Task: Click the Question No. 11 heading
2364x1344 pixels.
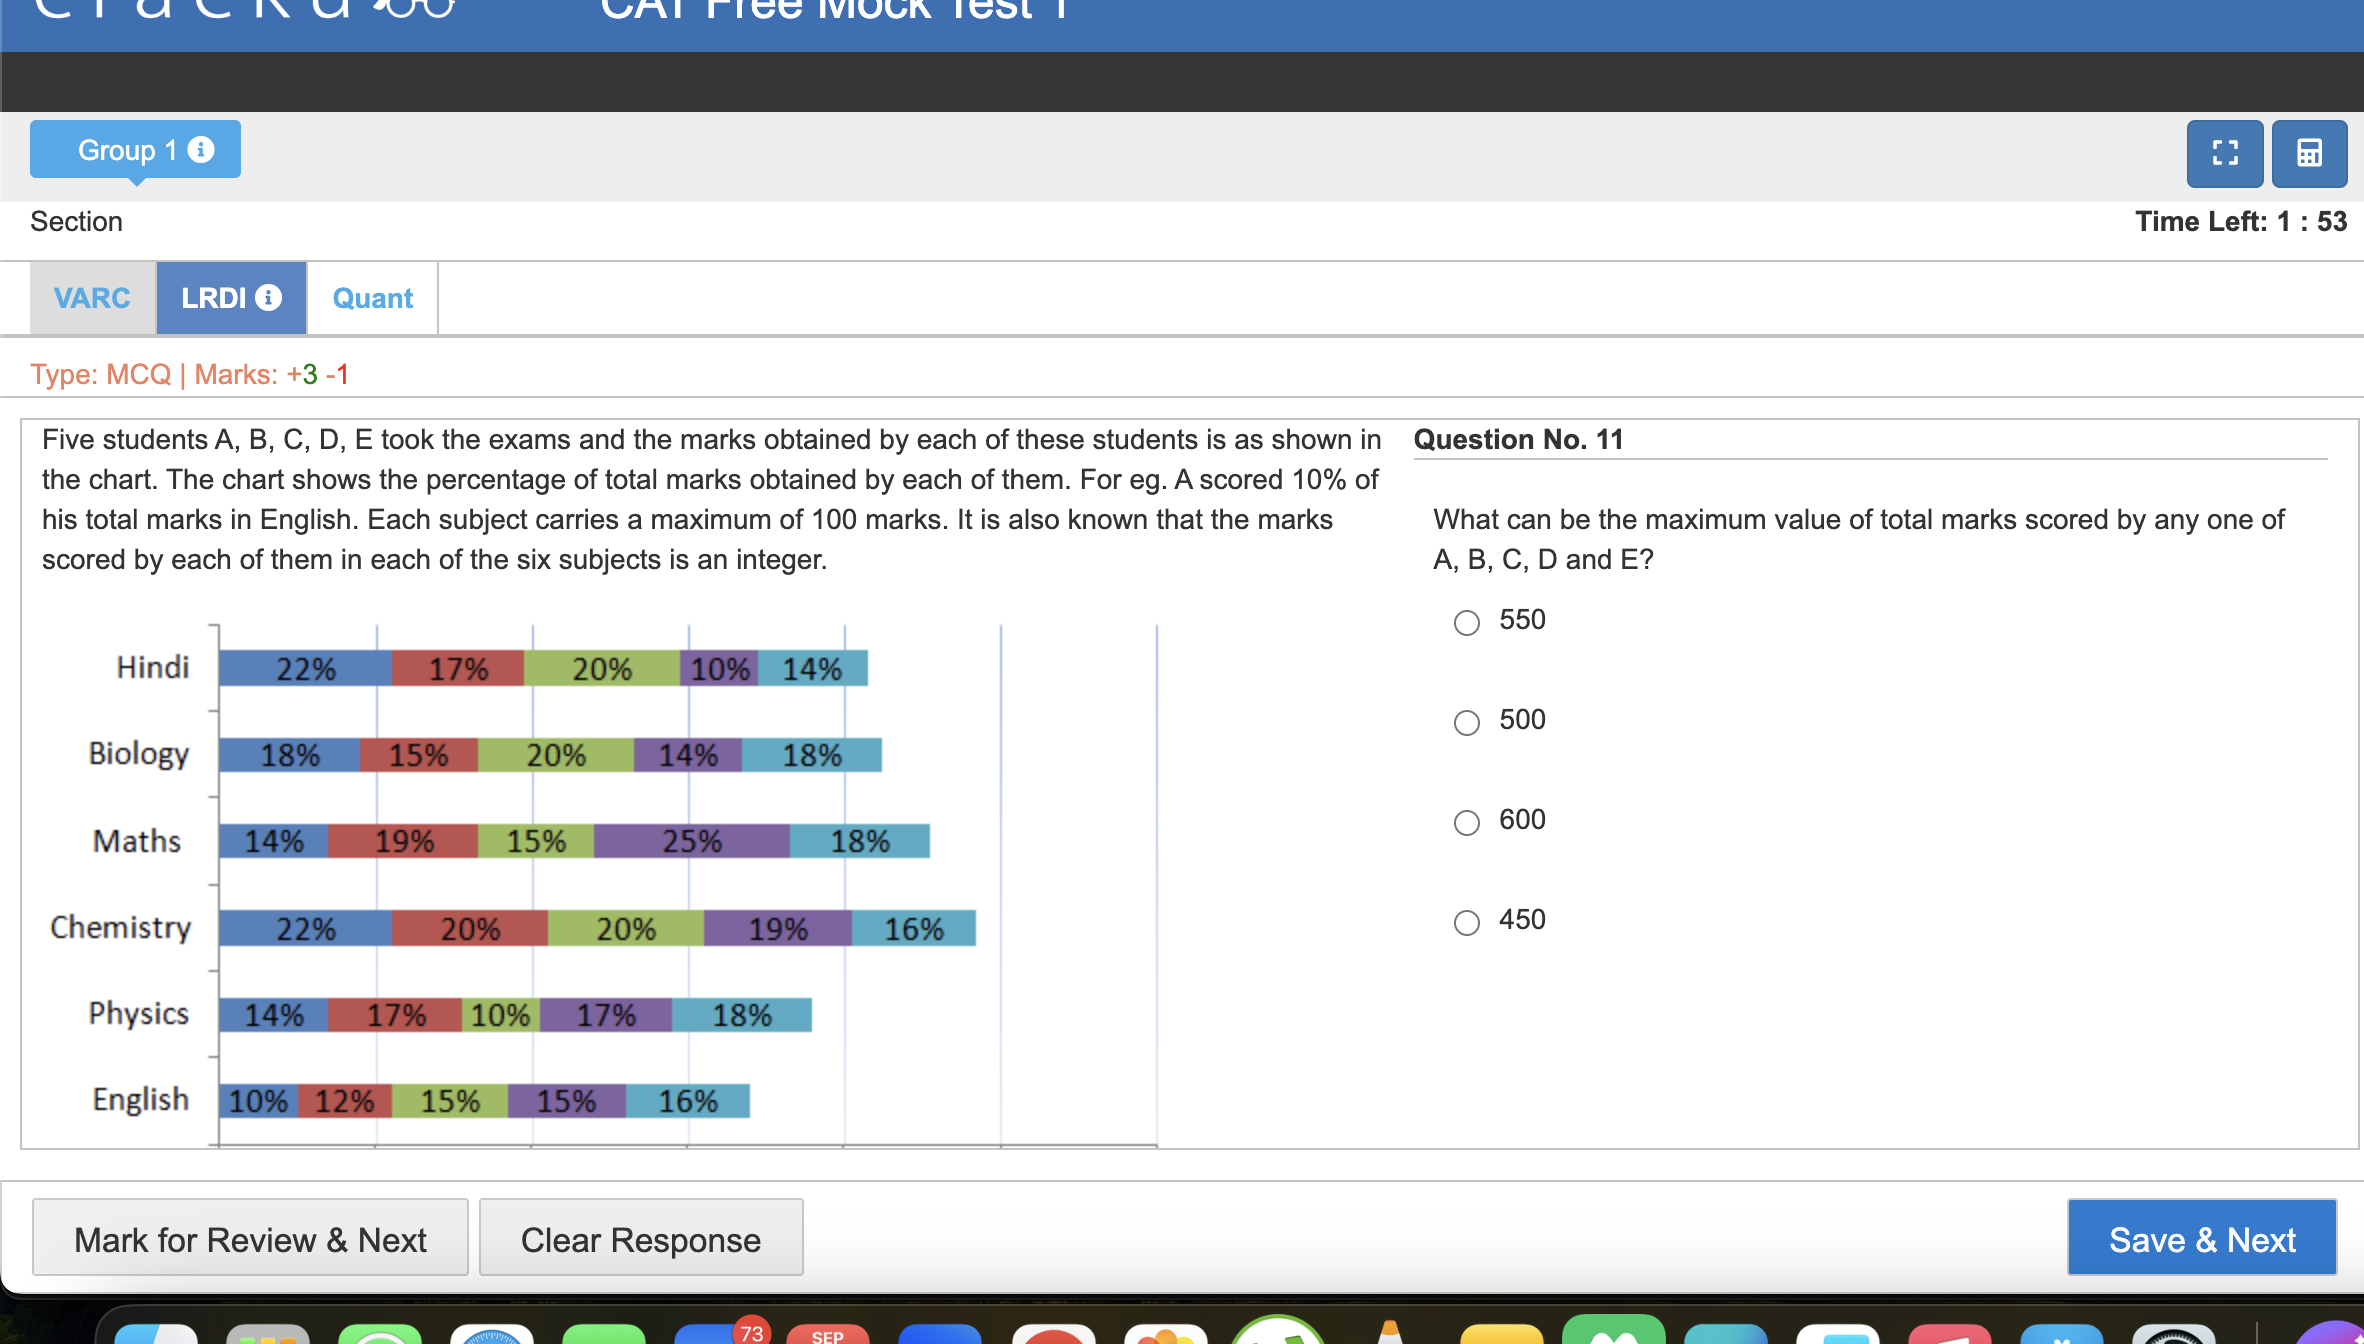Action: click(1518, 439)
